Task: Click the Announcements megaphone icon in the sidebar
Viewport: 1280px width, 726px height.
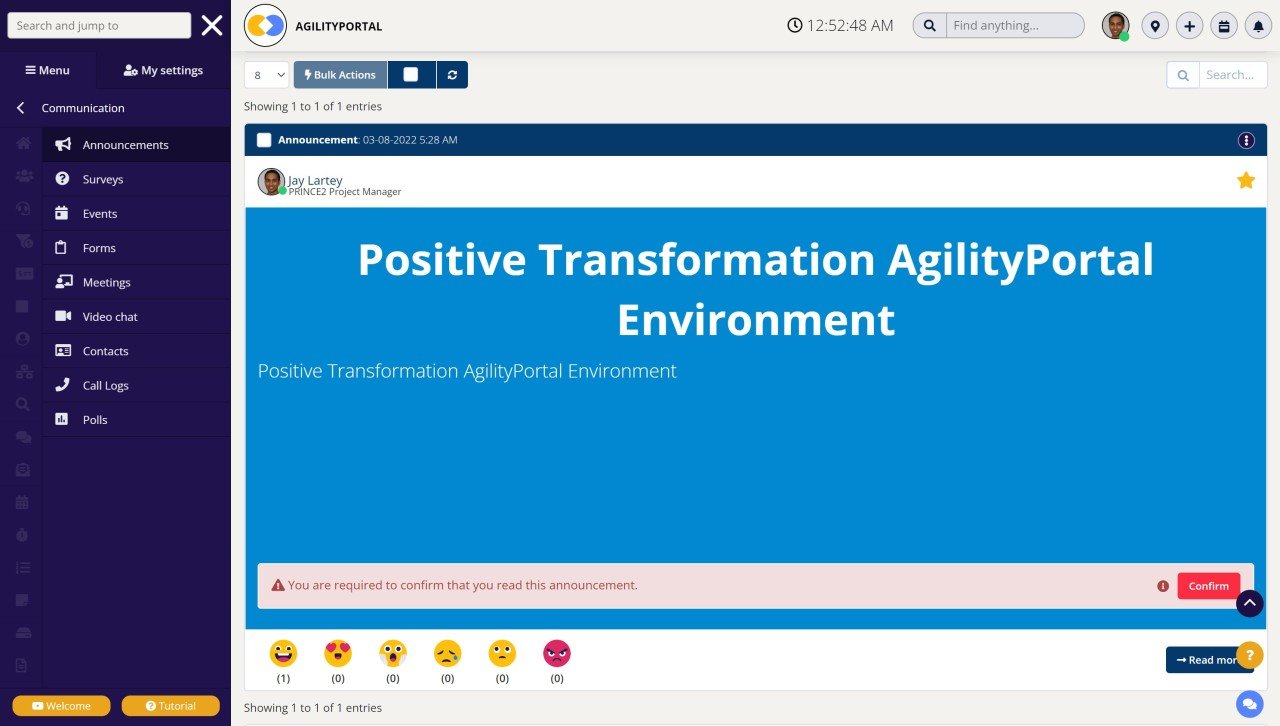Action: [61, 144]
